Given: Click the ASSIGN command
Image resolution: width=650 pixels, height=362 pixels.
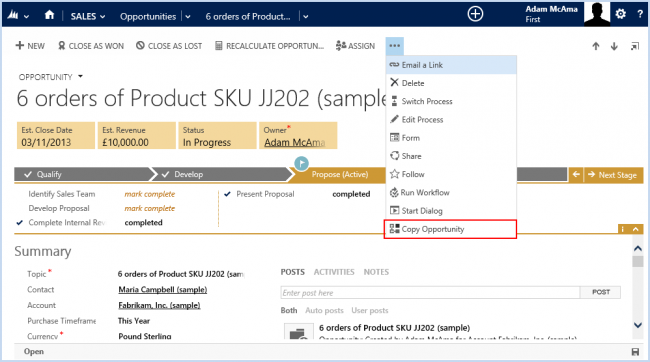Looking at the screenshot, I should click(x=355, y=46).
